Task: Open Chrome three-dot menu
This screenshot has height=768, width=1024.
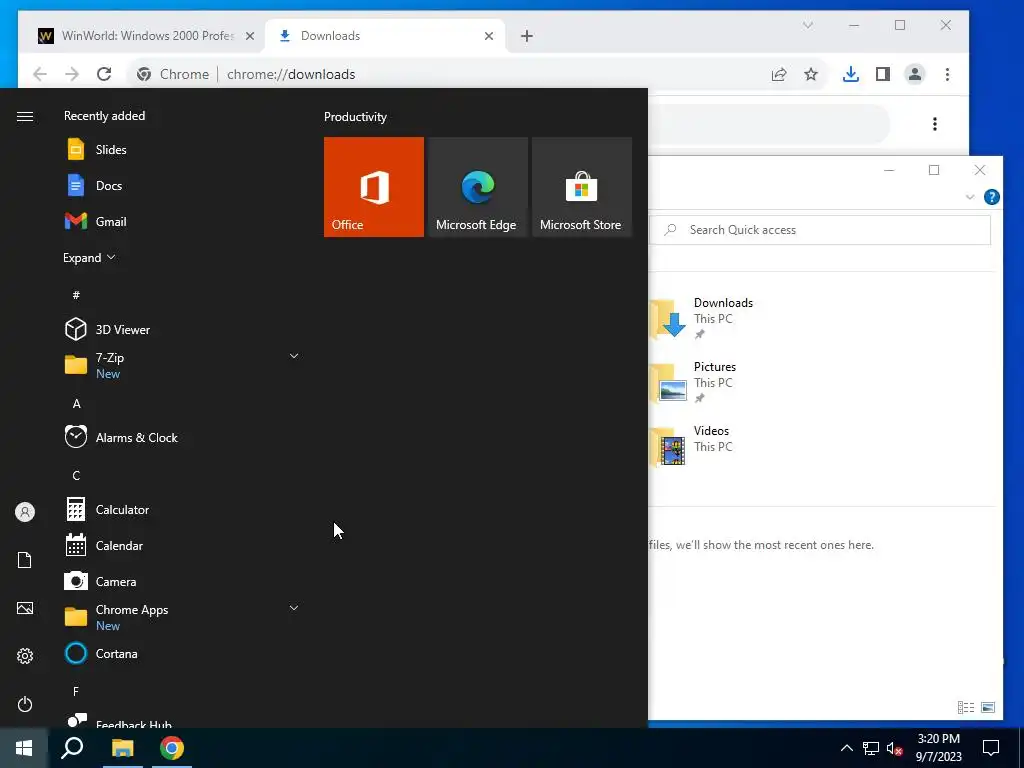Action: click(947, 74)
